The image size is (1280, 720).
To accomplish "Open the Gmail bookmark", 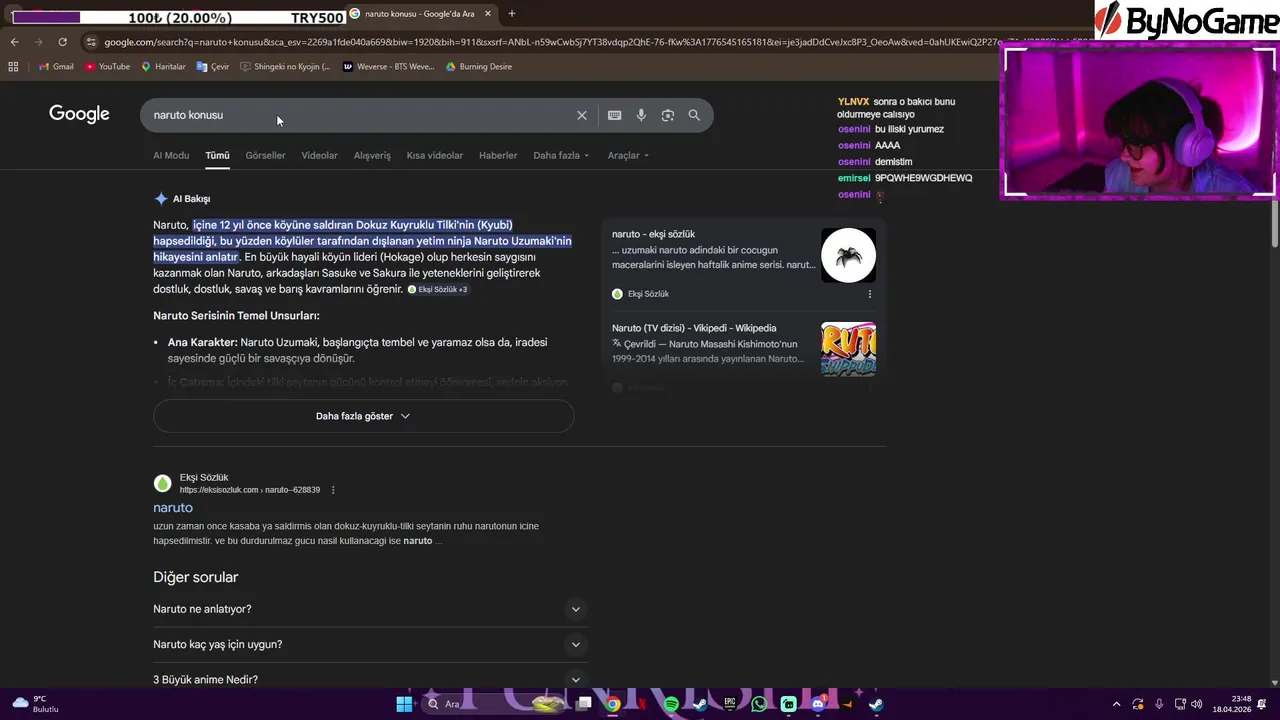I will click(x=56, y=66).
